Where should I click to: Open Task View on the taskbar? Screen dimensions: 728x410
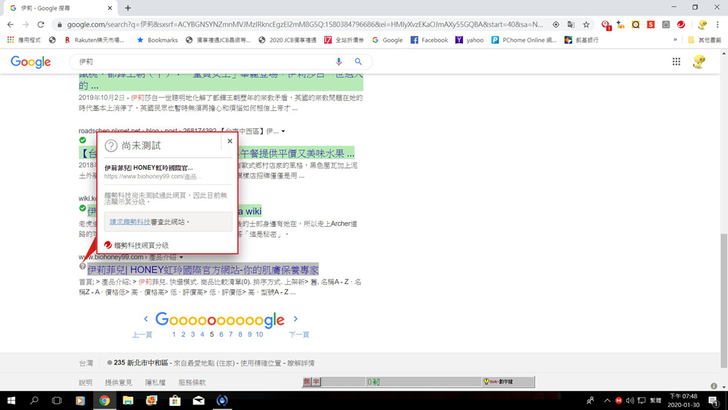(x=57, y=400)
